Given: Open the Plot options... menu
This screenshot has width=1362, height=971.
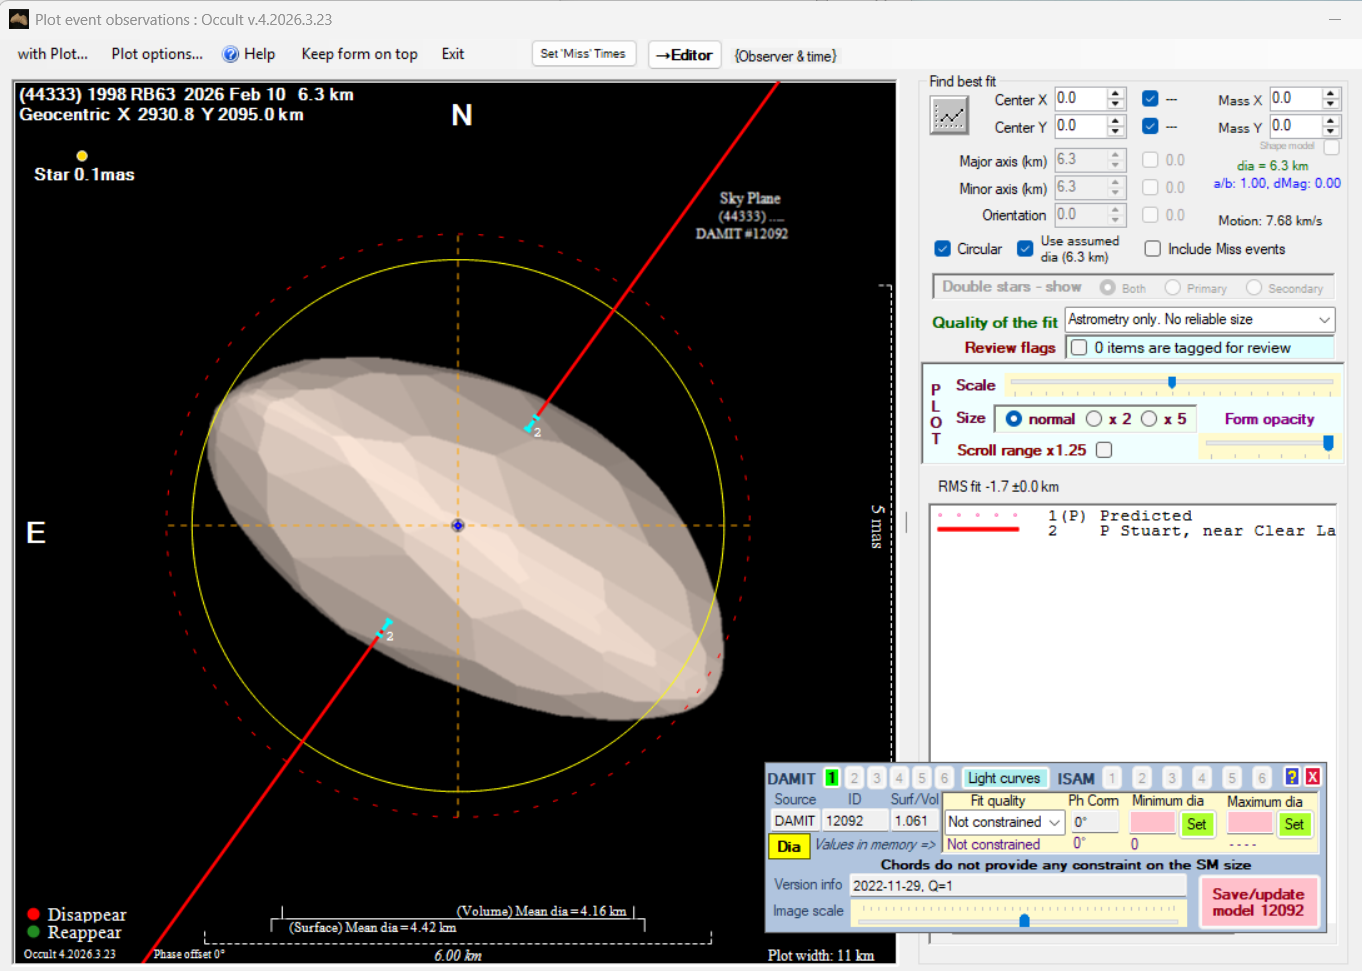Looking at the screenshot, I should (157, 54).
